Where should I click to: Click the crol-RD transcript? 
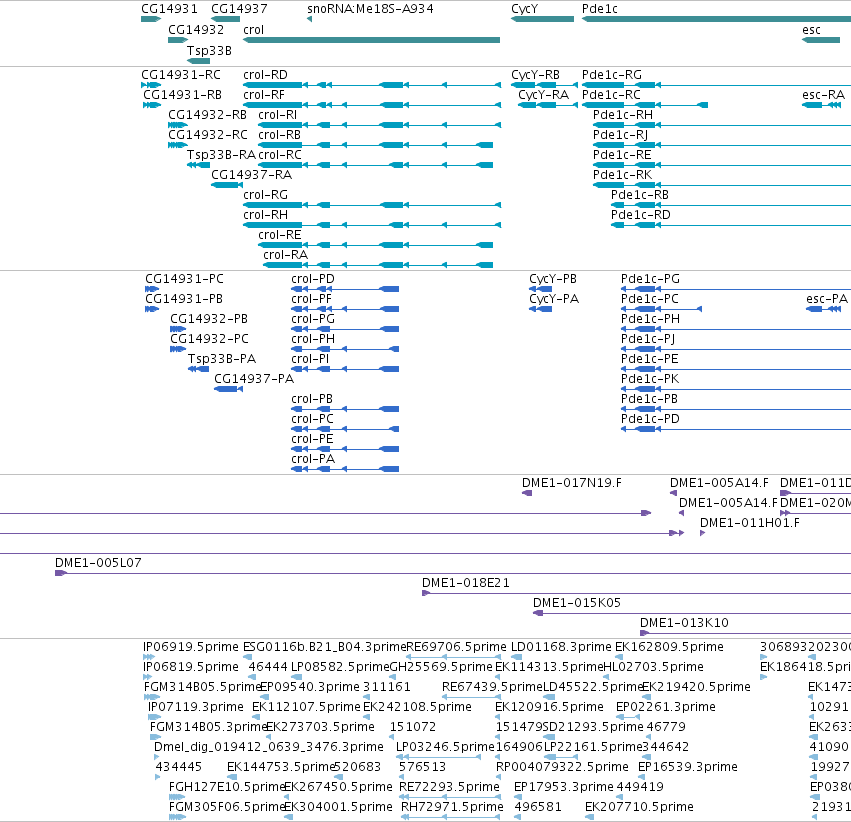[x=371, y=85]
